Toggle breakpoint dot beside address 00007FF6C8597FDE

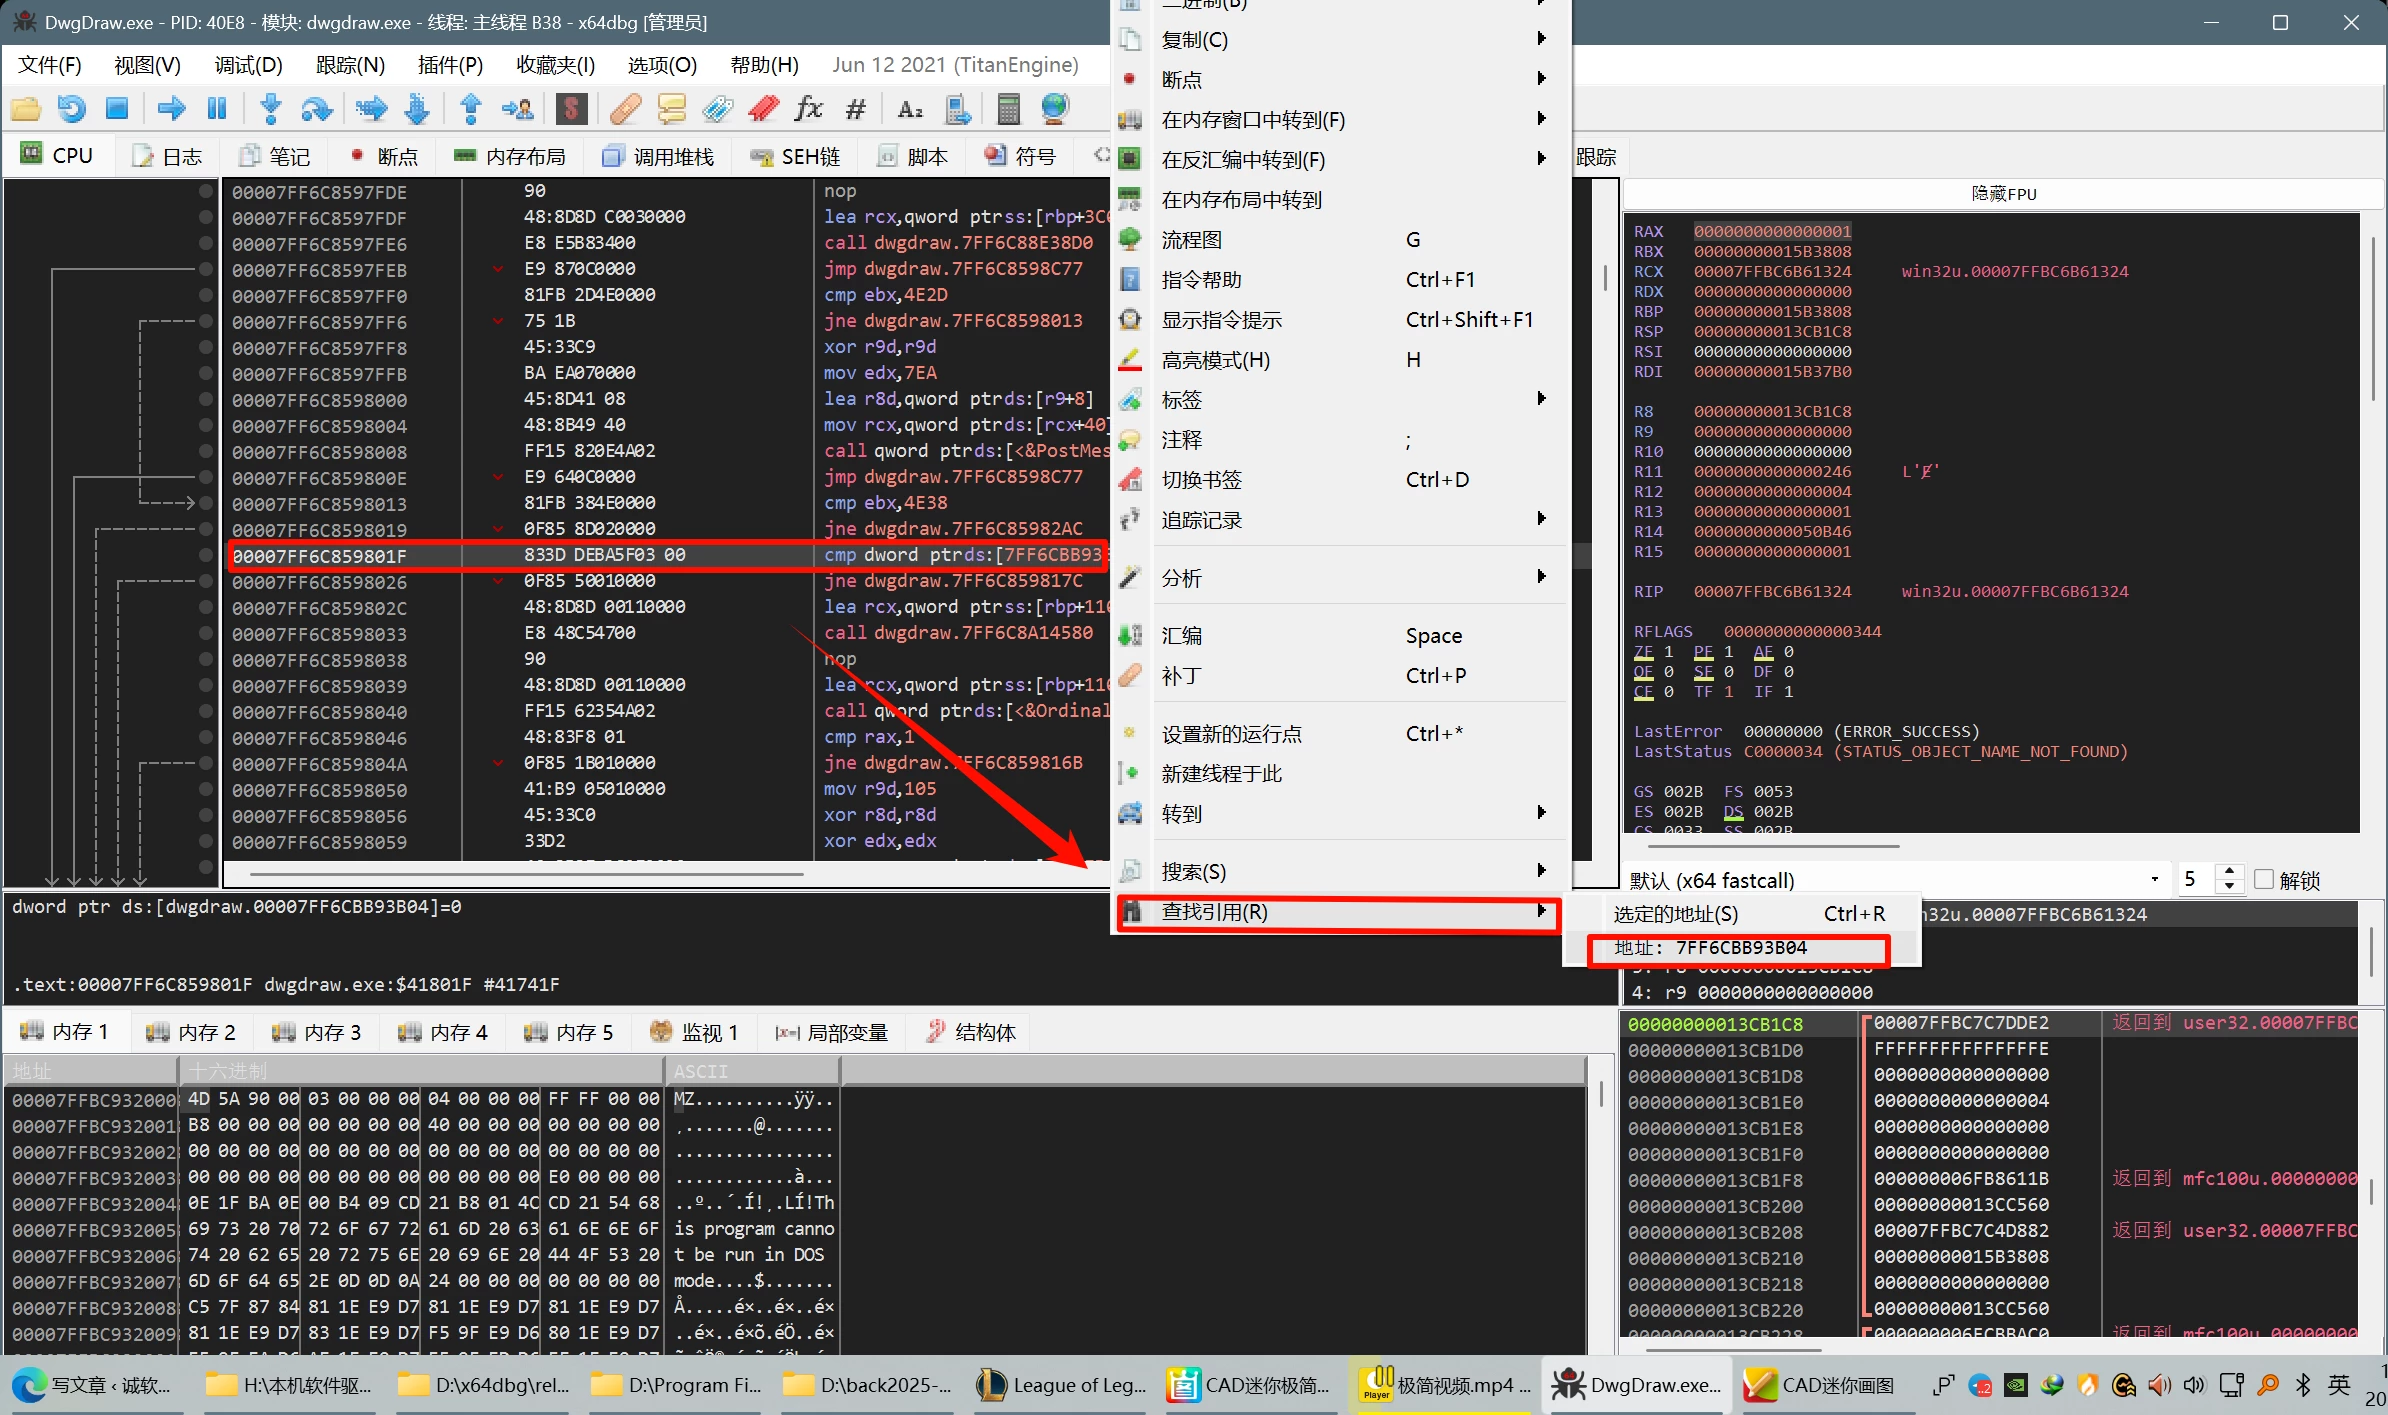[206, 191]
